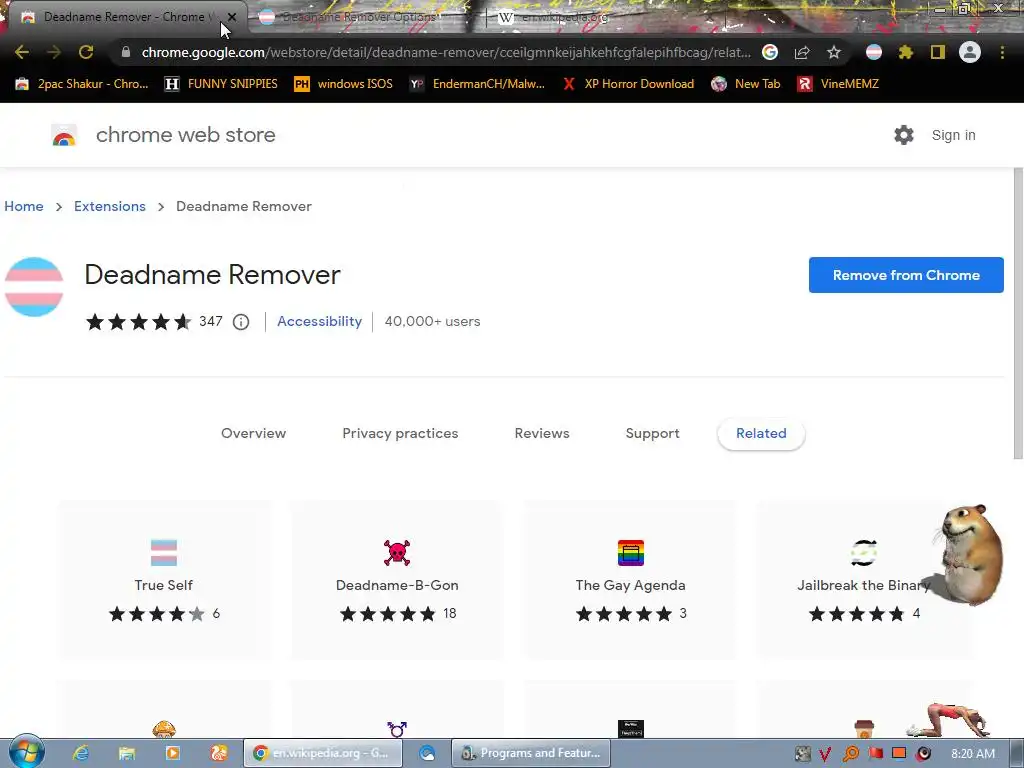1024x768 pixels.
Task: Open the Accessibility category link
Action: 319,321
